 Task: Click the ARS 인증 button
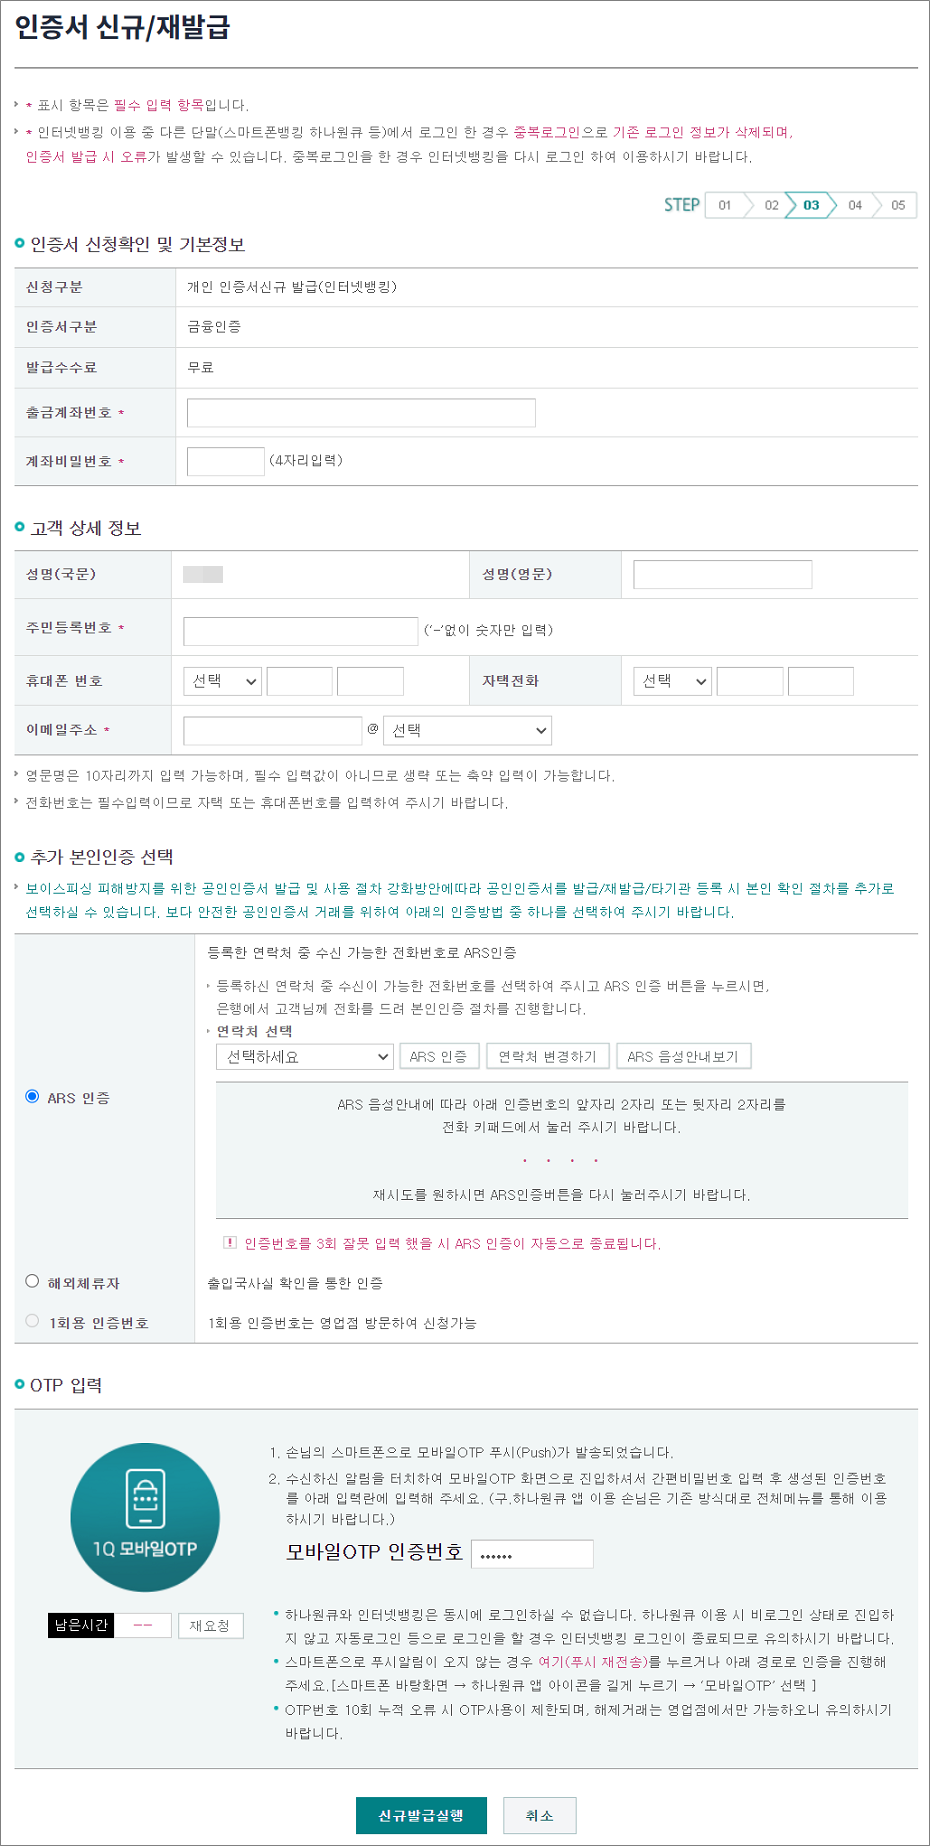tap(438, 1056)
